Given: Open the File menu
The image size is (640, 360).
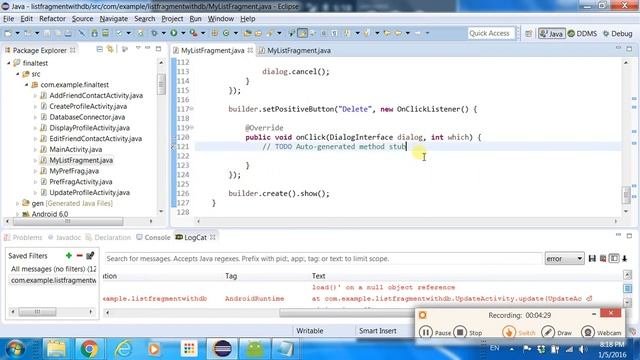Looking at the screenshot, I should coord(8,19).
